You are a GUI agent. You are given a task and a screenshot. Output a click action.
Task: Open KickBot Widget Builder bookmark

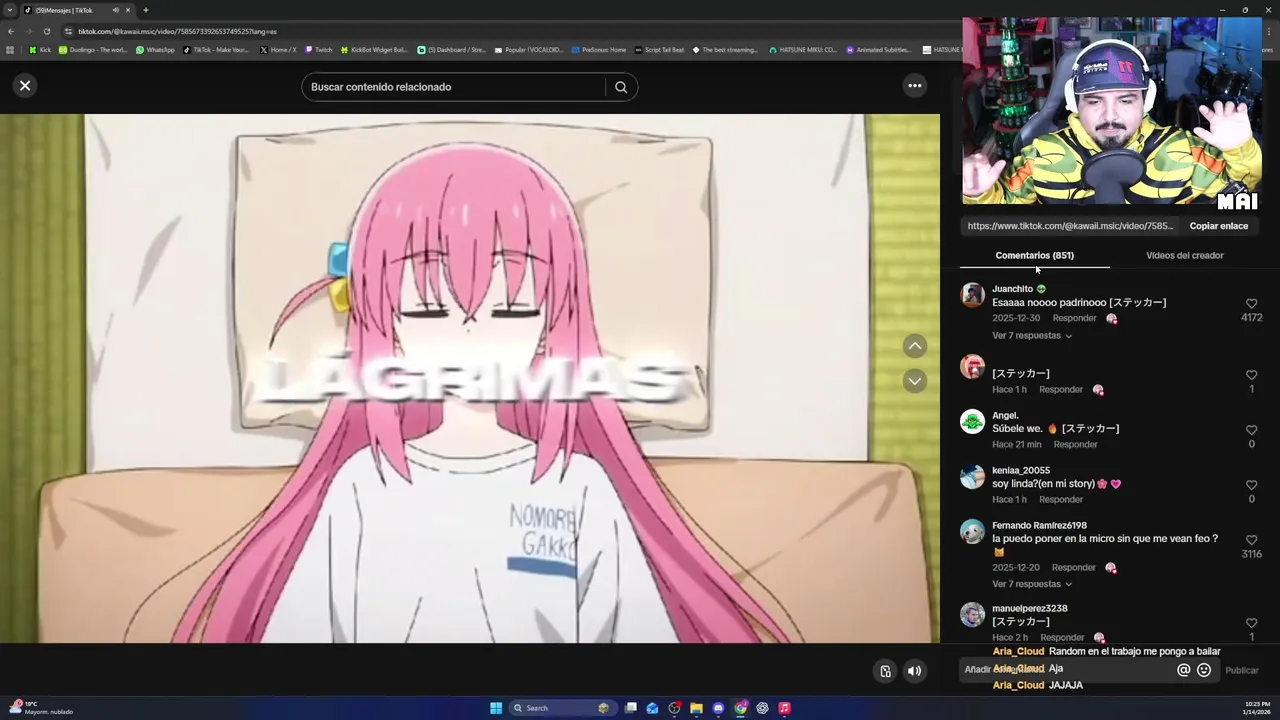[374, 49]
